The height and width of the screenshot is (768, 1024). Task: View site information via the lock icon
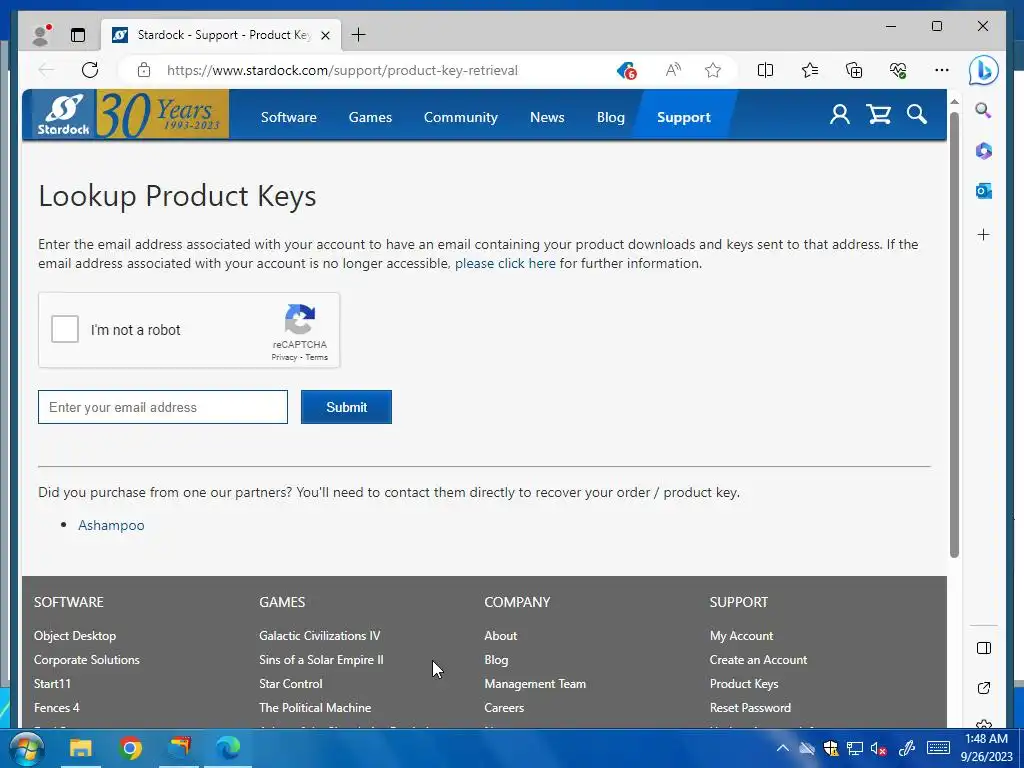coord(144,70)
